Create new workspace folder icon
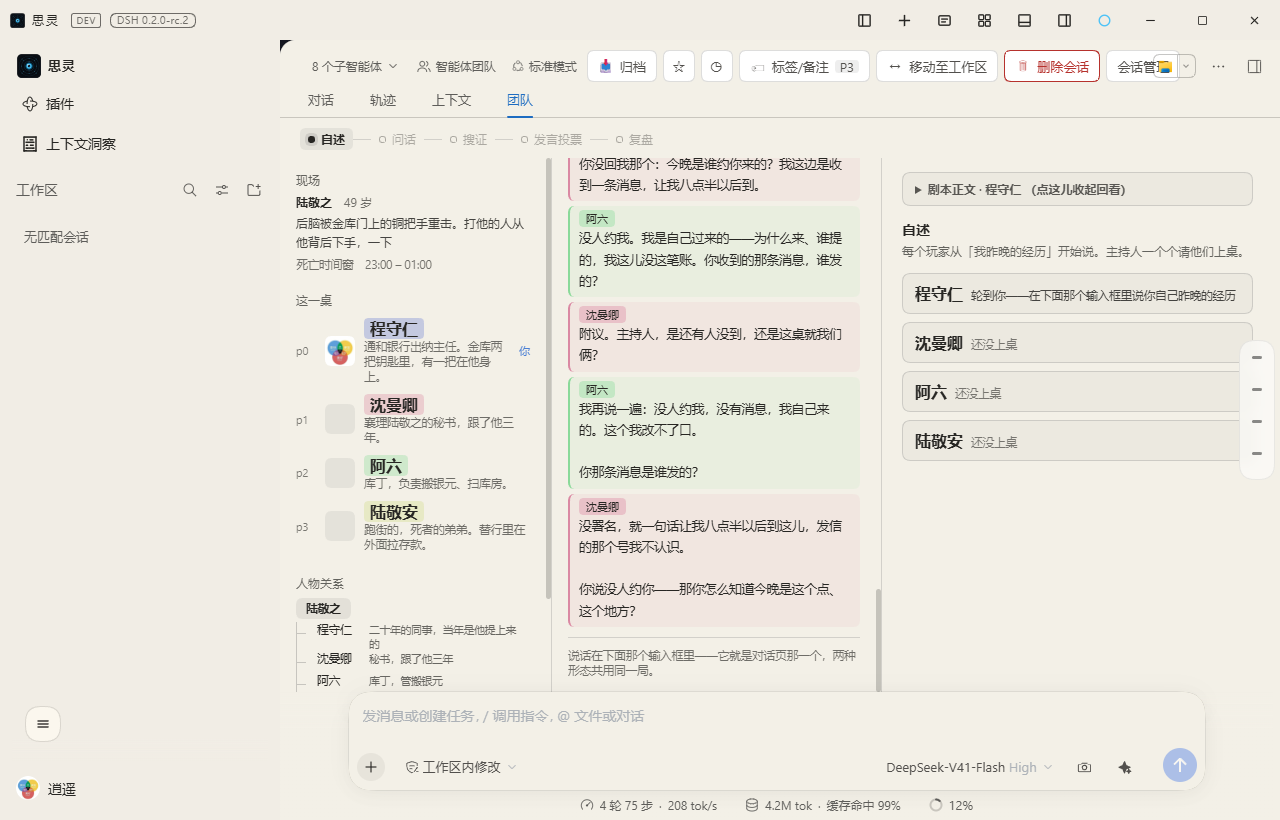The height and width of the screenshot is (820, 1280). coord(254,190)
